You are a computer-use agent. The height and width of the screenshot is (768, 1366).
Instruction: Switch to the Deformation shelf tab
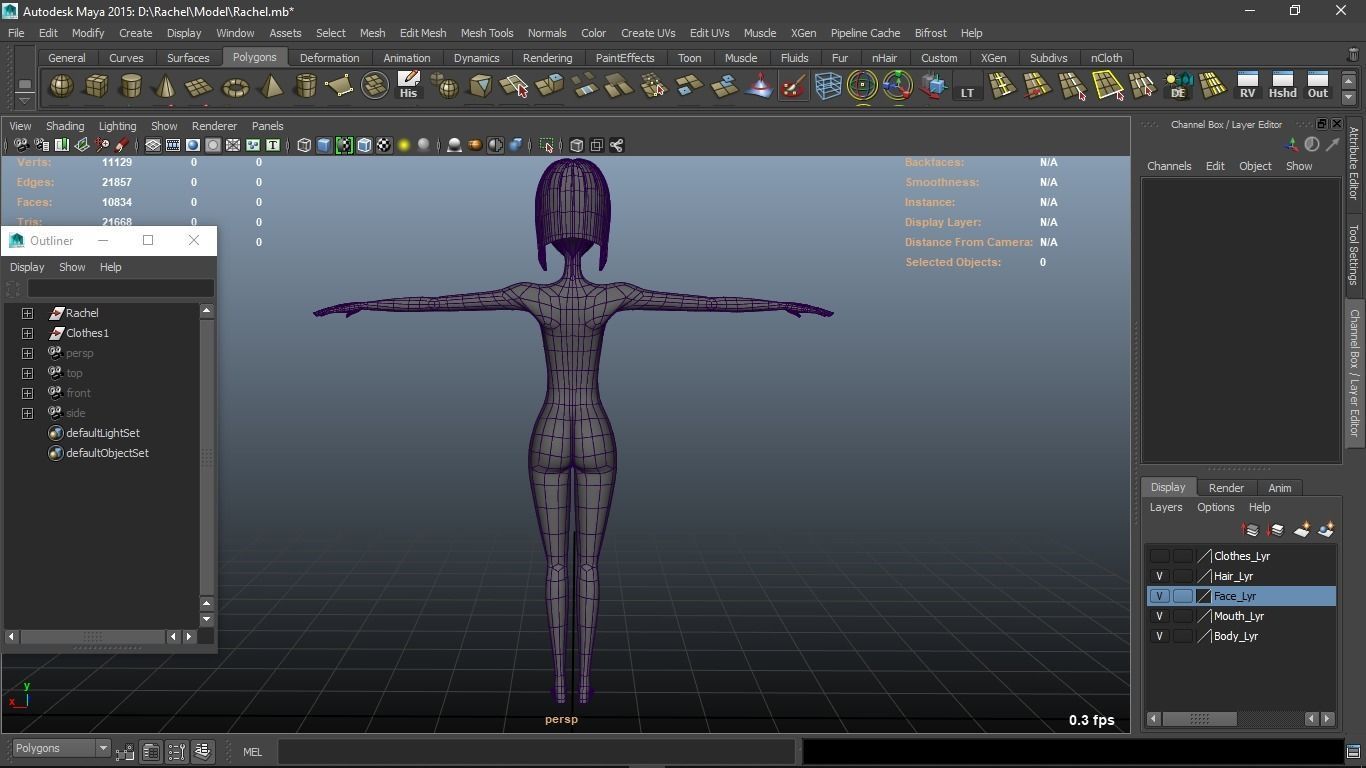pyautogui.click(x=329, y=58)
